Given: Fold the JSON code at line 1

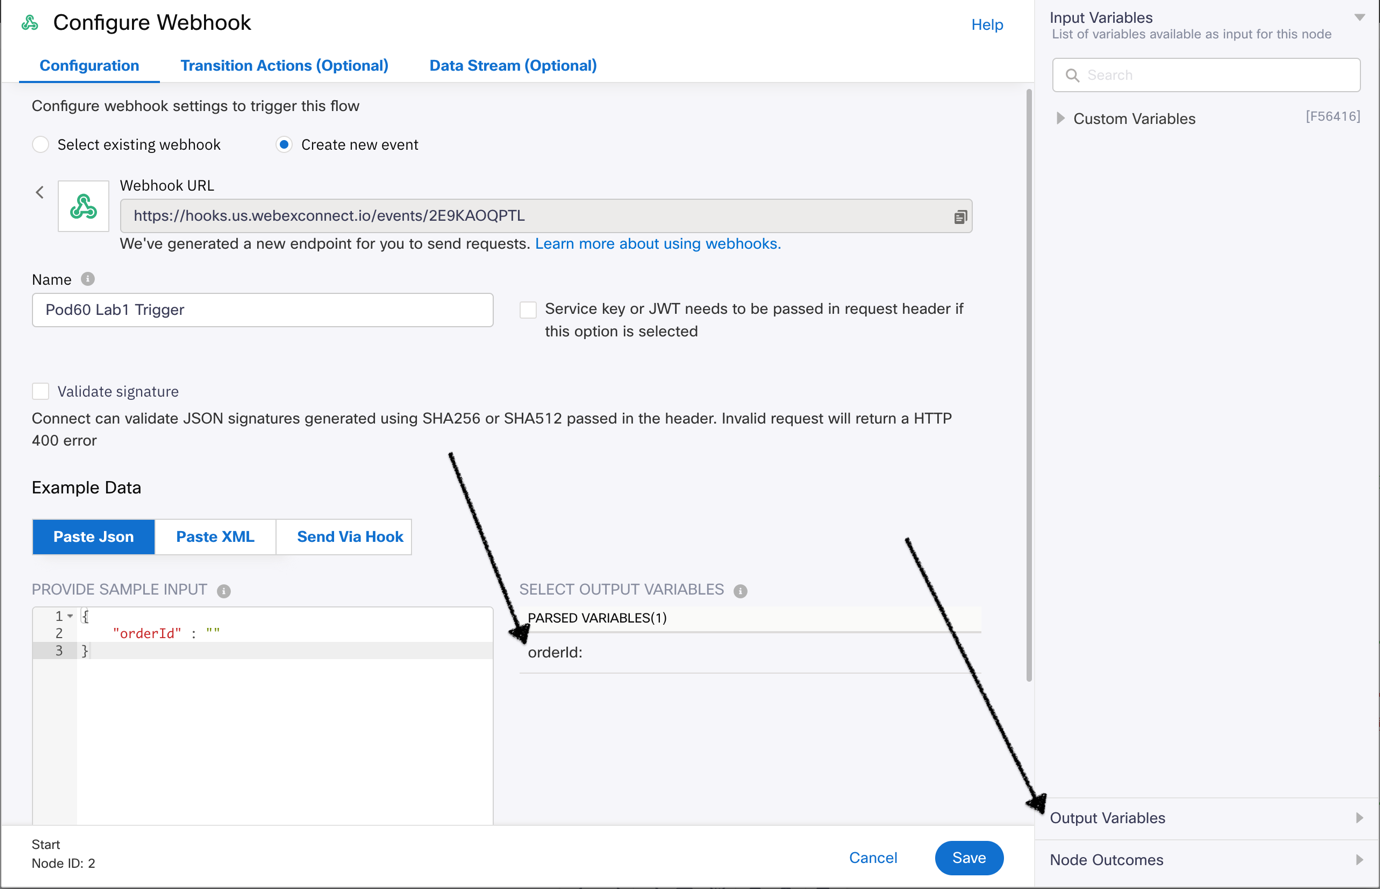Looking at the screenshot, I should [x=70, y=616].
